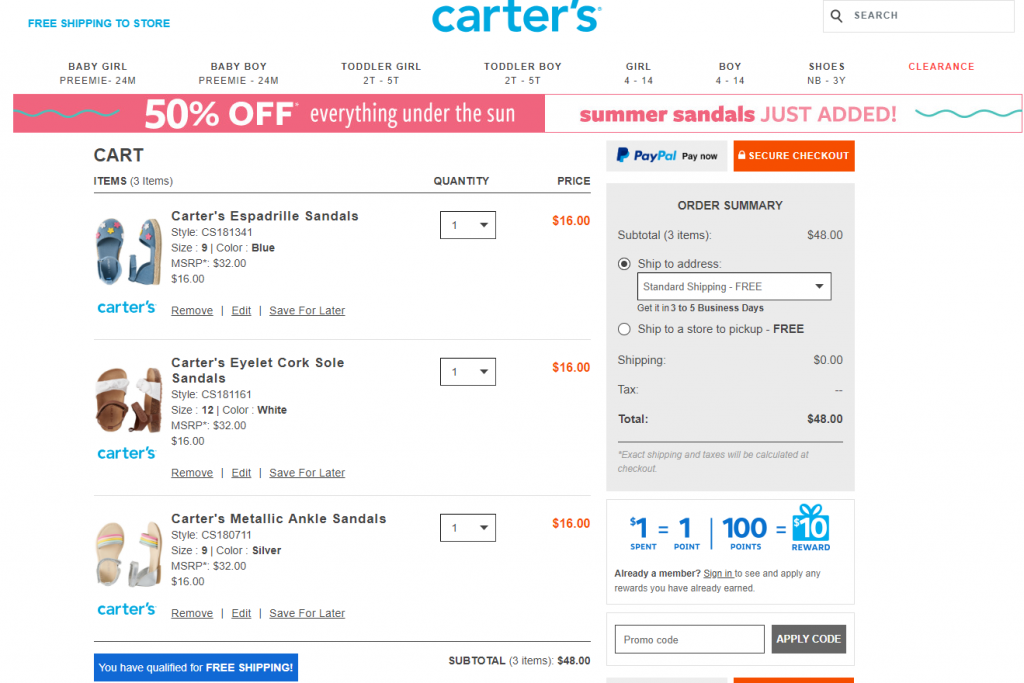Viewport: 1024px width, 683px height.
Task: Select the Ship to address radio button
Action: pos(625,264)
